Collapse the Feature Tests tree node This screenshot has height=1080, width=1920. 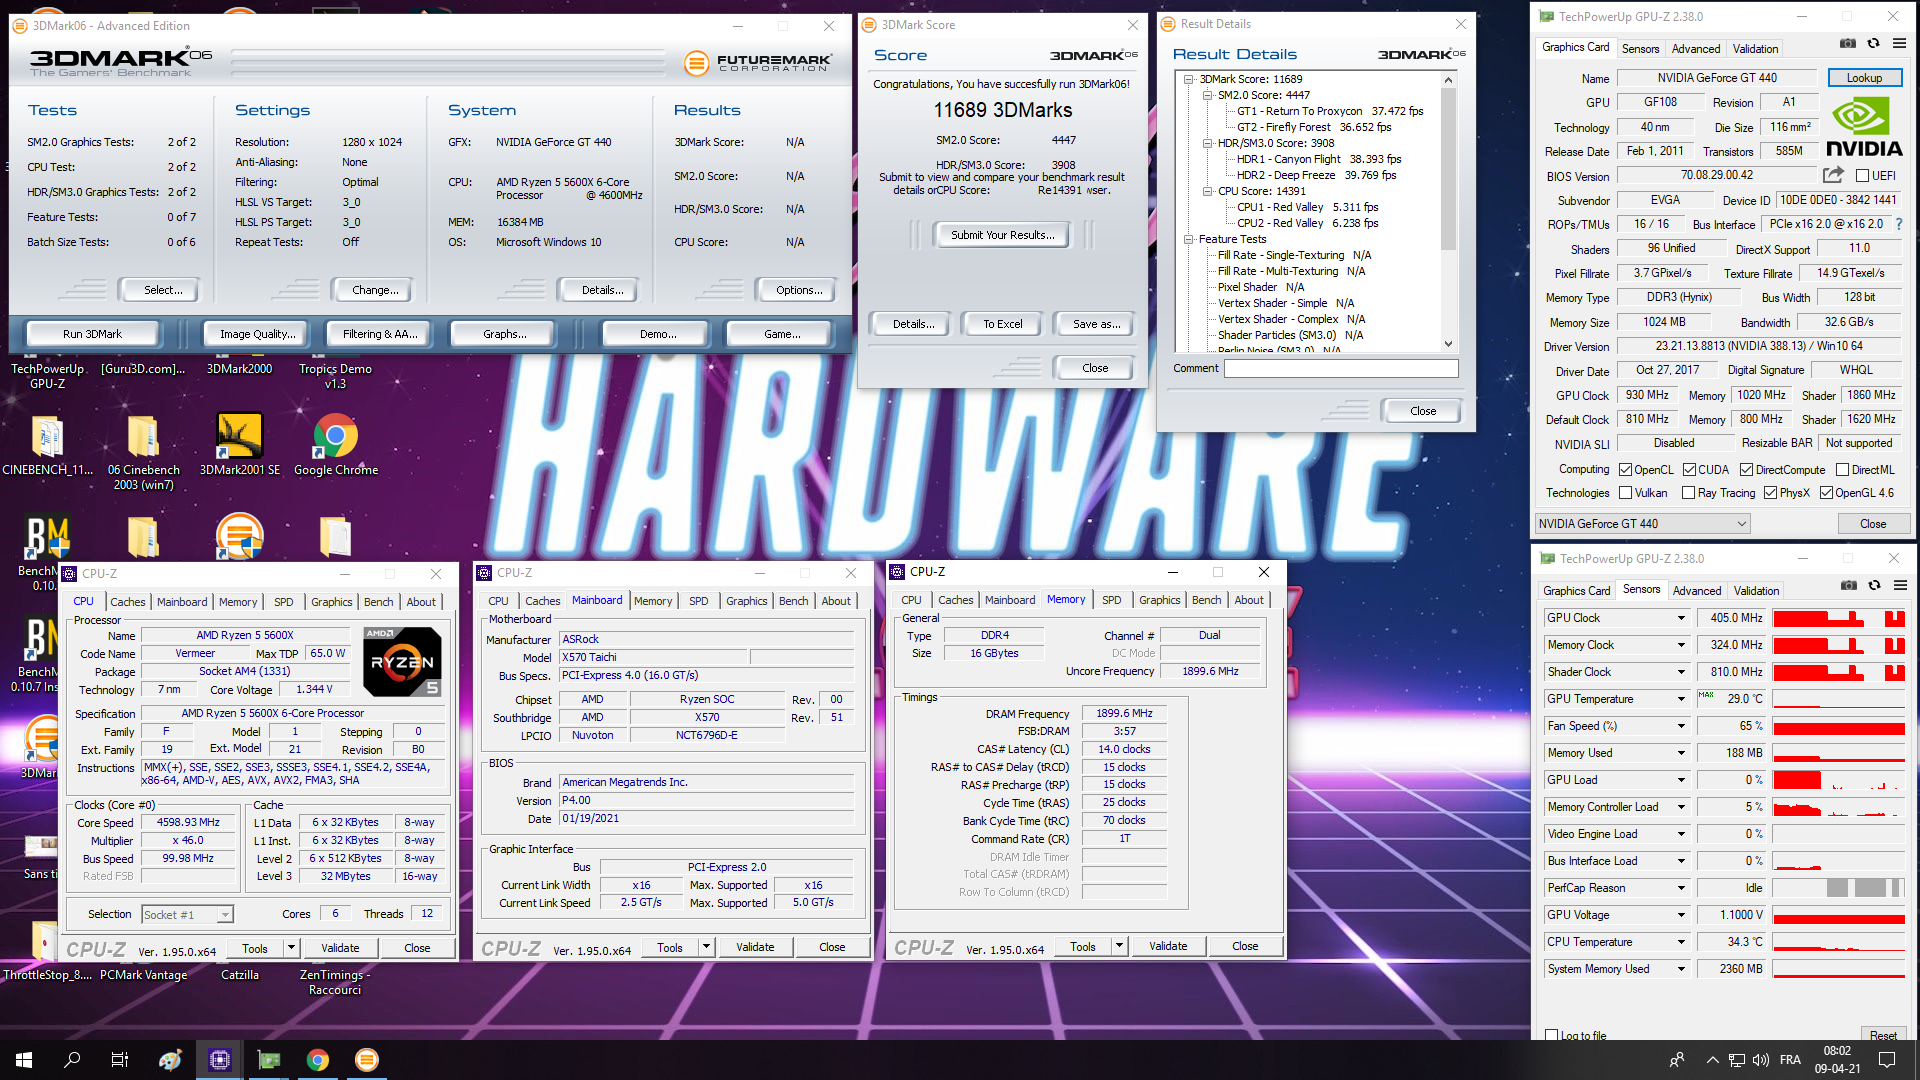[1189, 239]
